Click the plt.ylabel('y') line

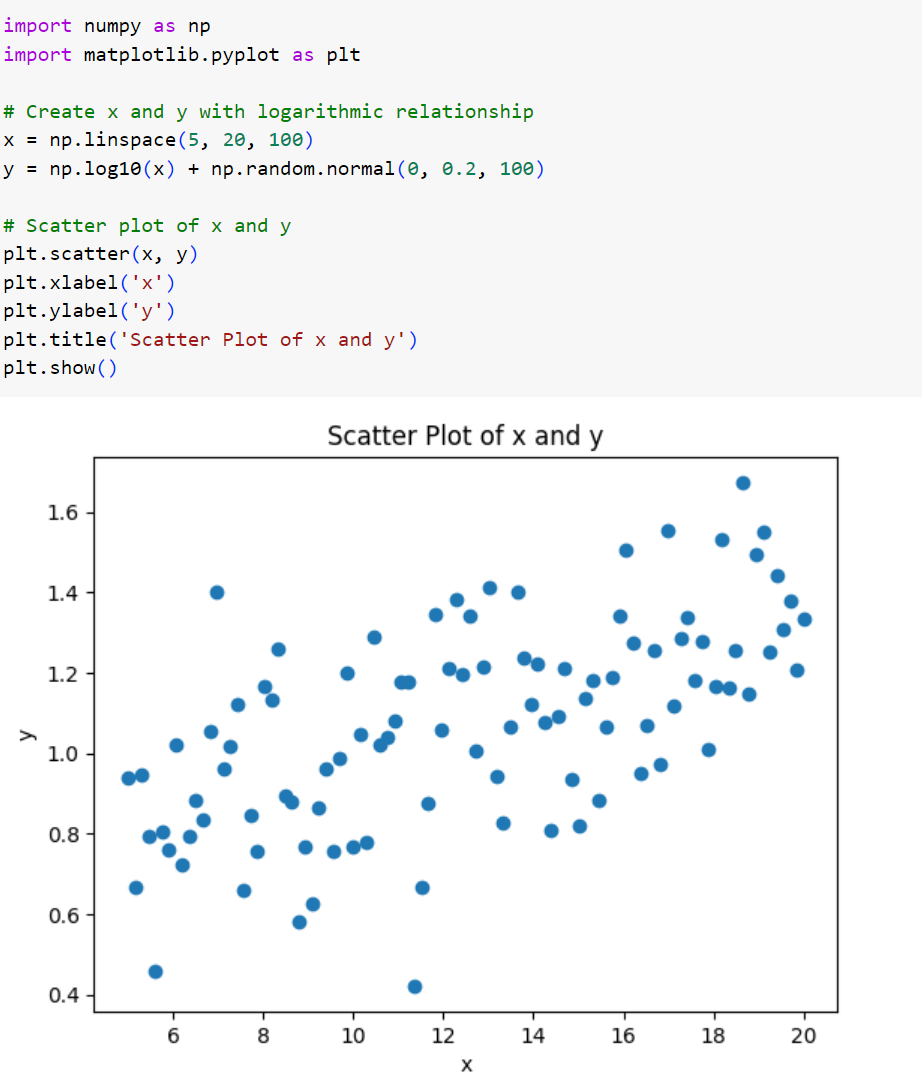(90, 311)
